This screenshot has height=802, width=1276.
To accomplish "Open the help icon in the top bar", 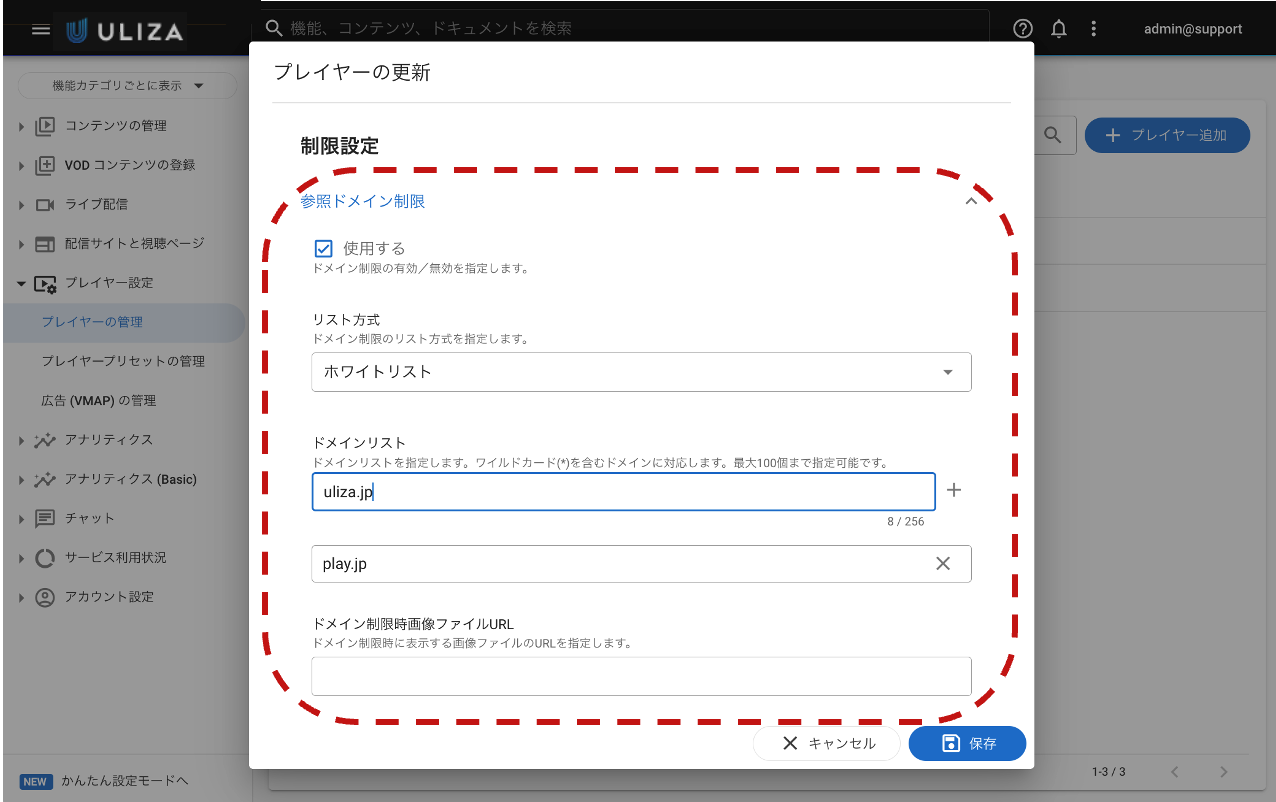I will pyautogui.click(x=1021, y=28).
